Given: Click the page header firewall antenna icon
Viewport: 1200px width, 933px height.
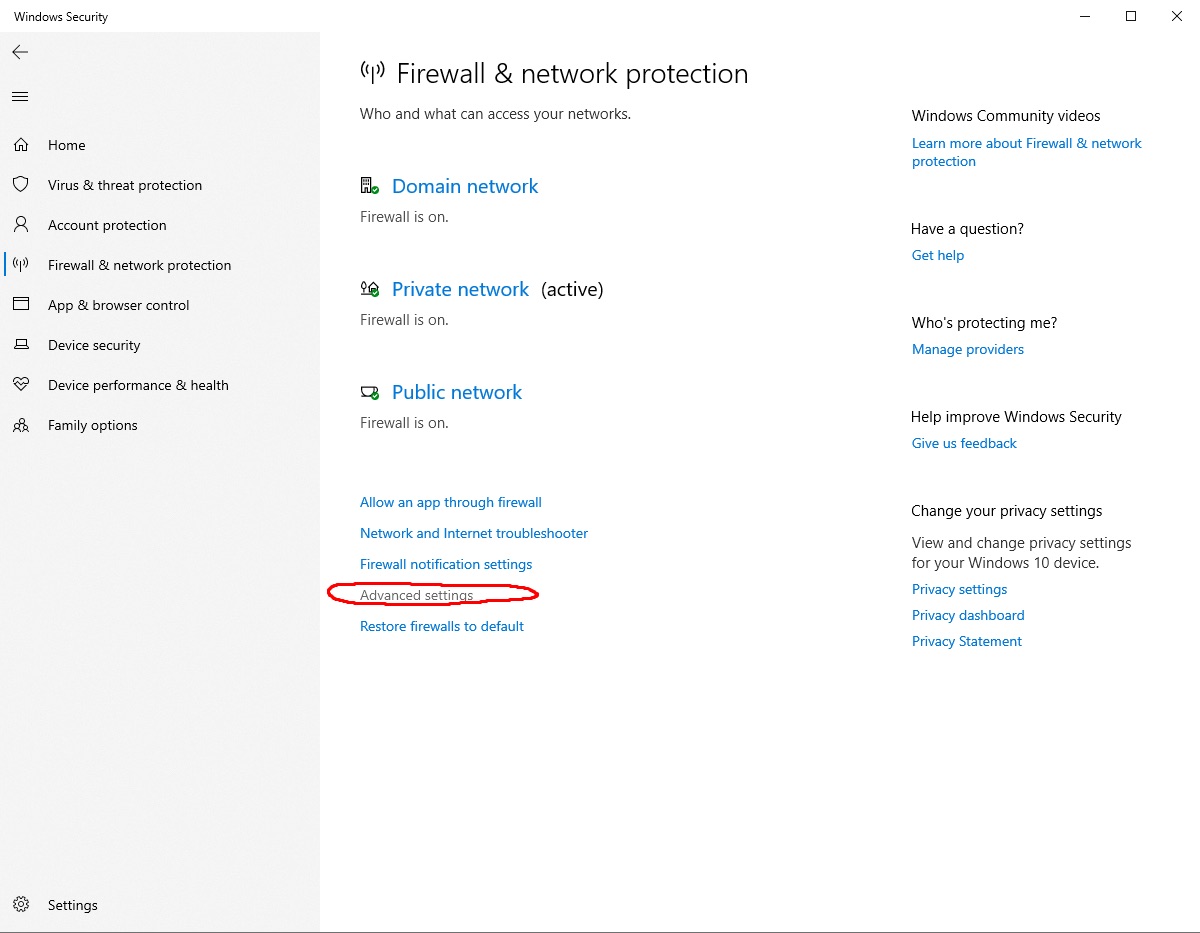Looking at the screenshot, I should tap(373, 72).
